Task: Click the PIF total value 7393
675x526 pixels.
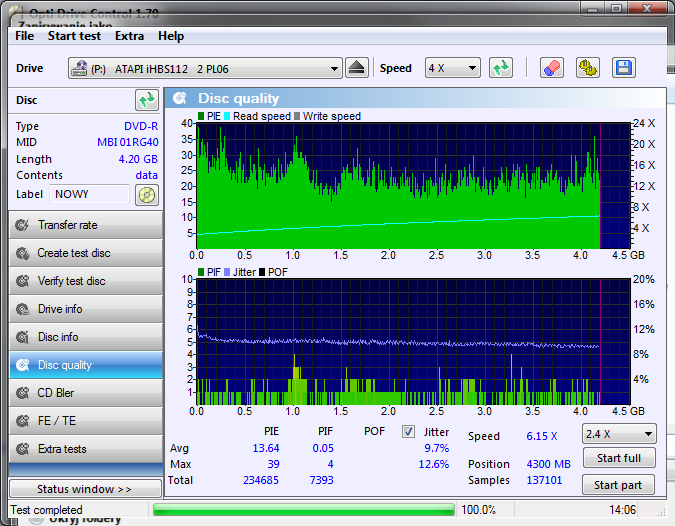Action: click(322, 480)
